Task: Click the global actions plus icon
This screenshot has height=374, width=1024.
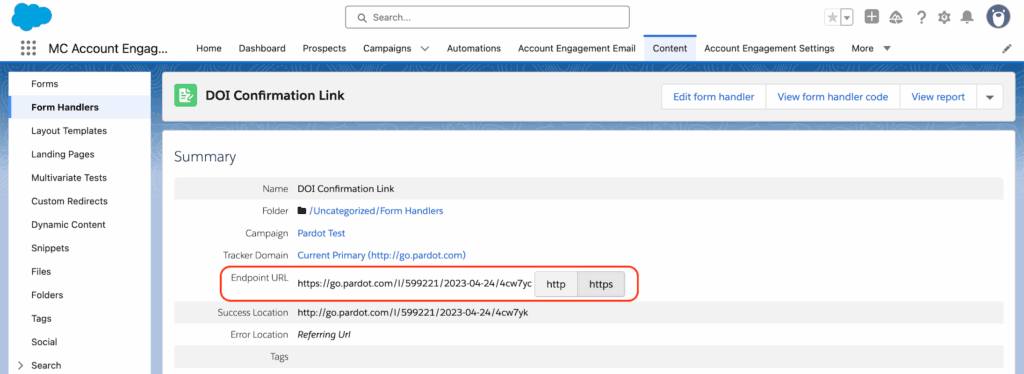Action: point(872,17)
